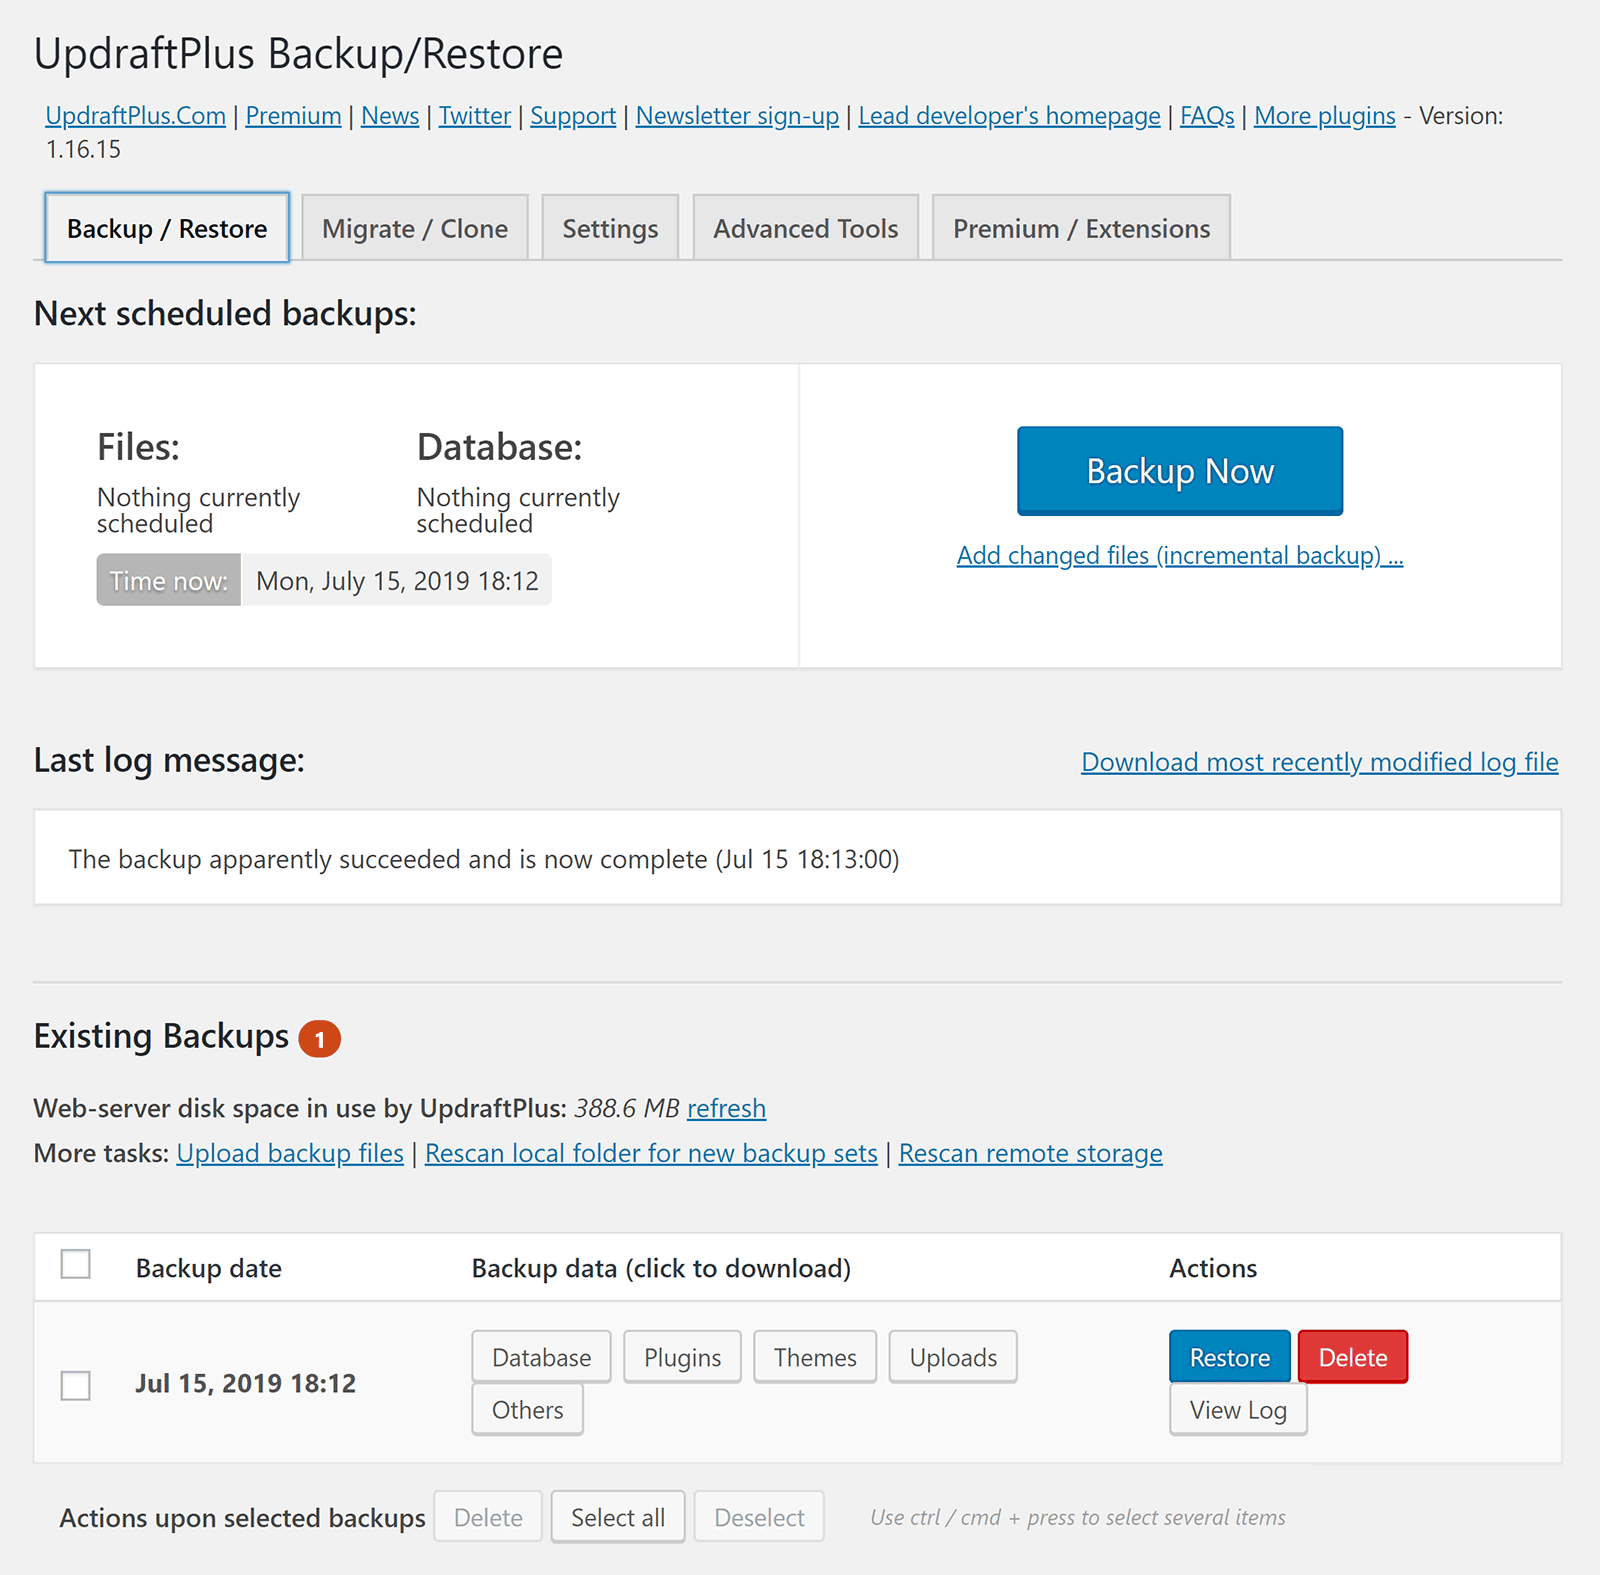Click the blue Restore button
This screenshot has height=1575, width=1600.
click(1230, 1357)
